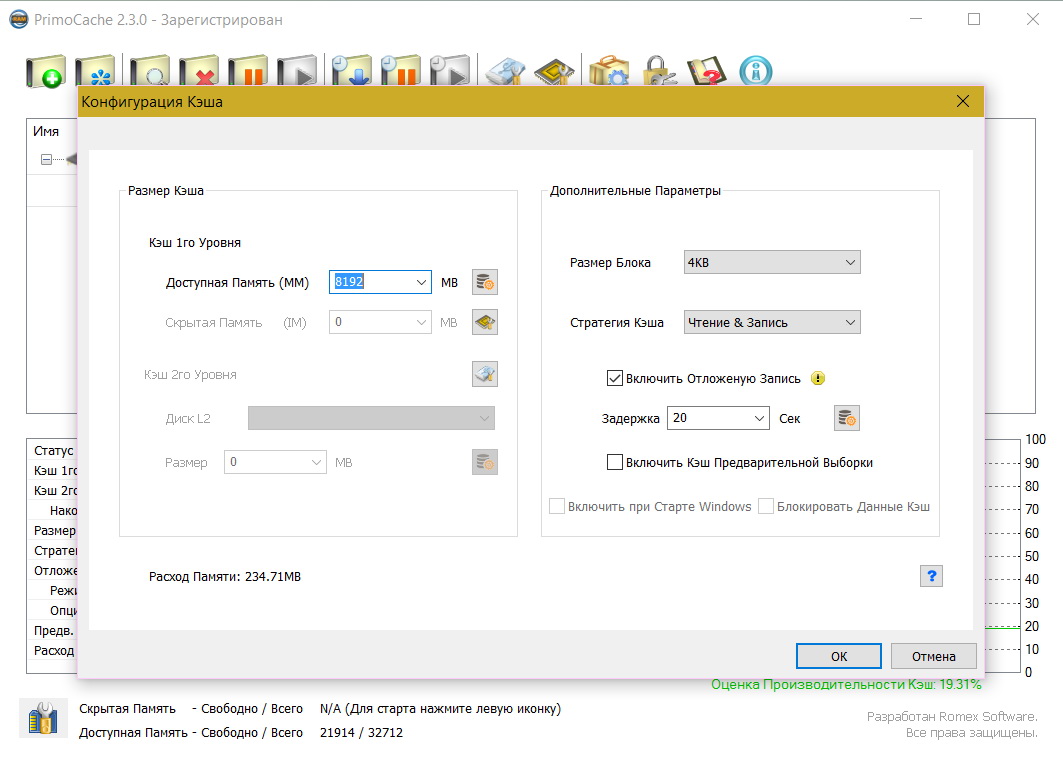Image resolution: width=1063 pixels, height=758 pixels.
Task: Click the license padlock and keys icon
Action: (x=658, y=71)
